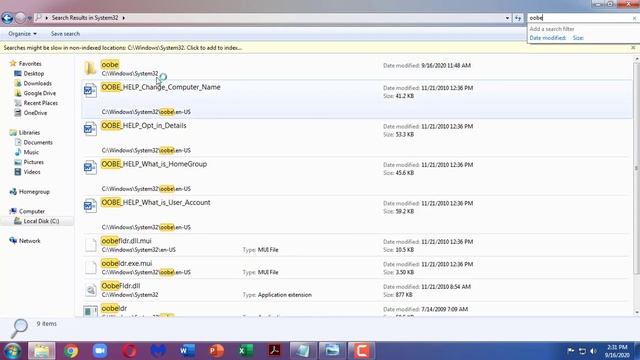Select Favorites in navigation pane
The width and height of the screenshot is (640, 360).
(30, 64)
